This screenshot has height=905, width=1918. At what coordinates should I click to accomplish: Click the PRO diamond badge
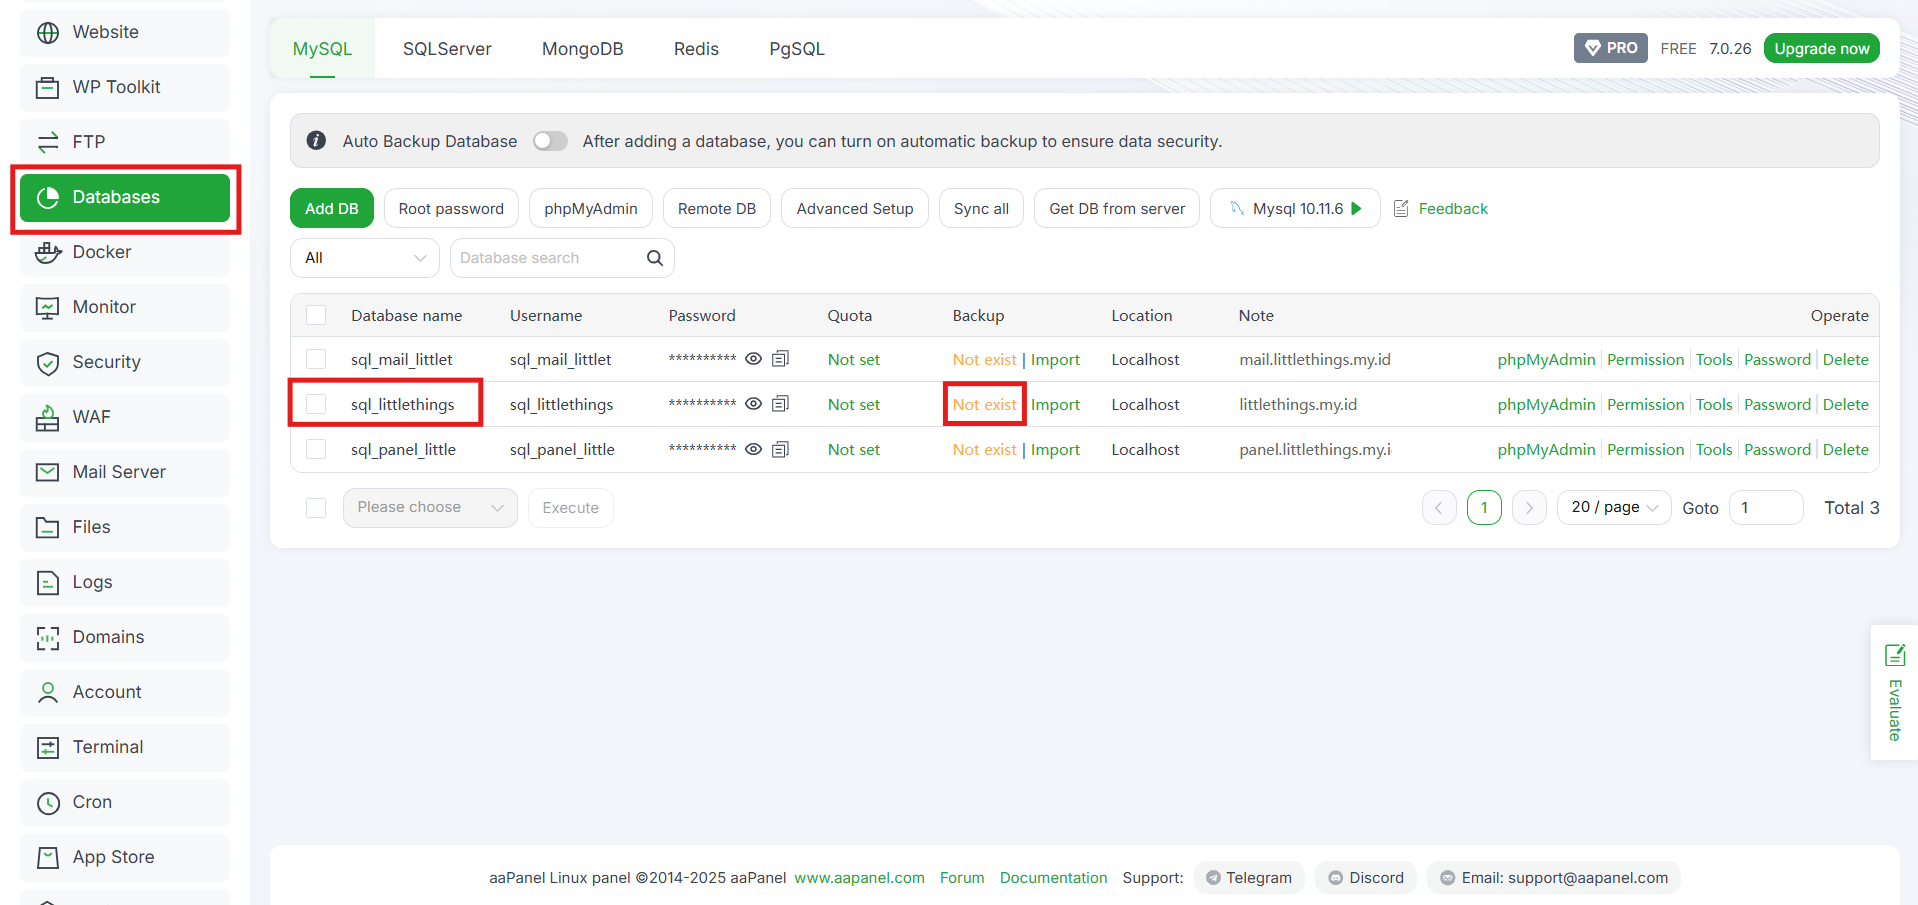(x=1611, y=48)
